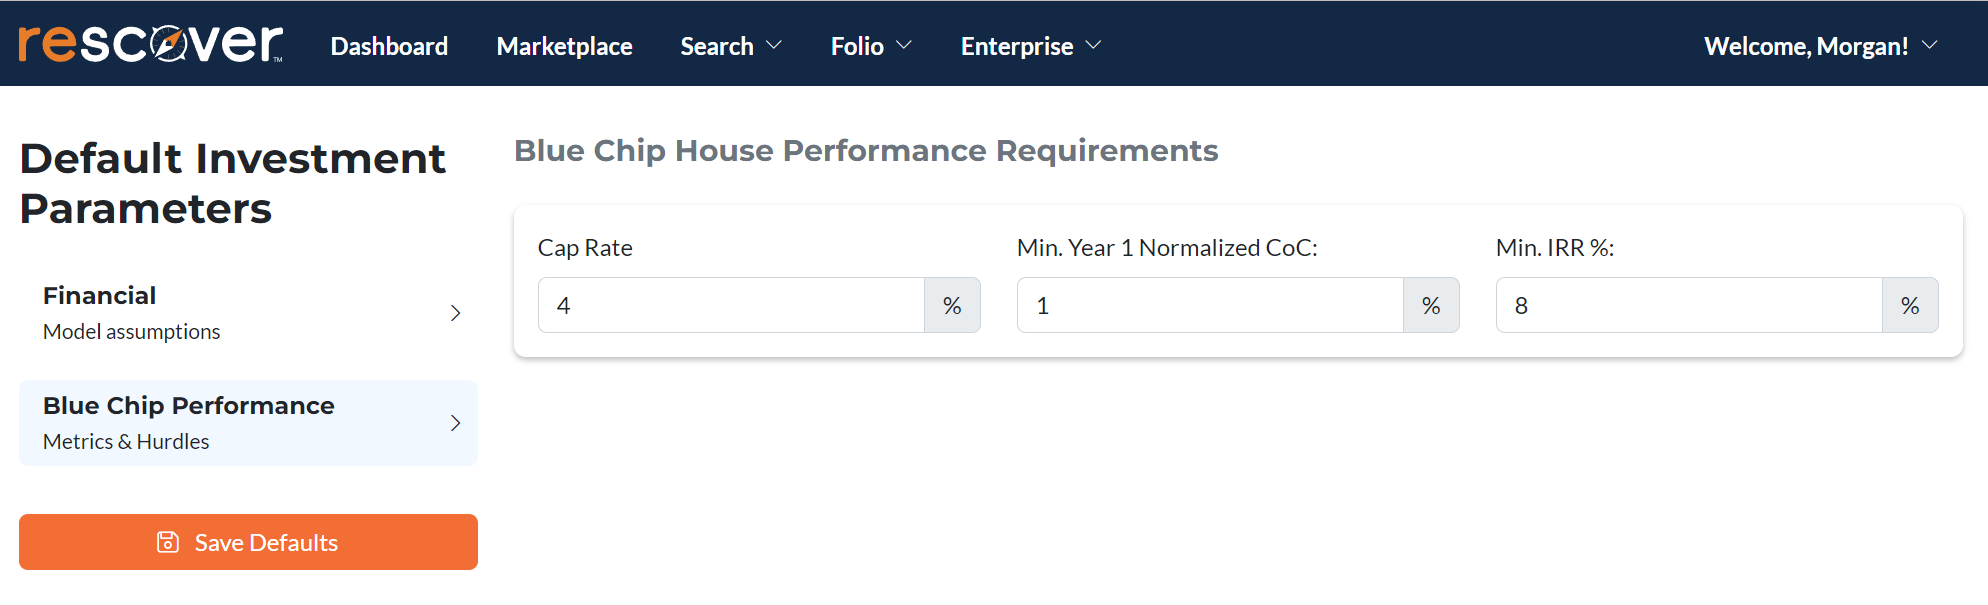Click the Cap Rate percent symbol
This screenshot has height=605, width=1988.
click(x=952, y=306)
